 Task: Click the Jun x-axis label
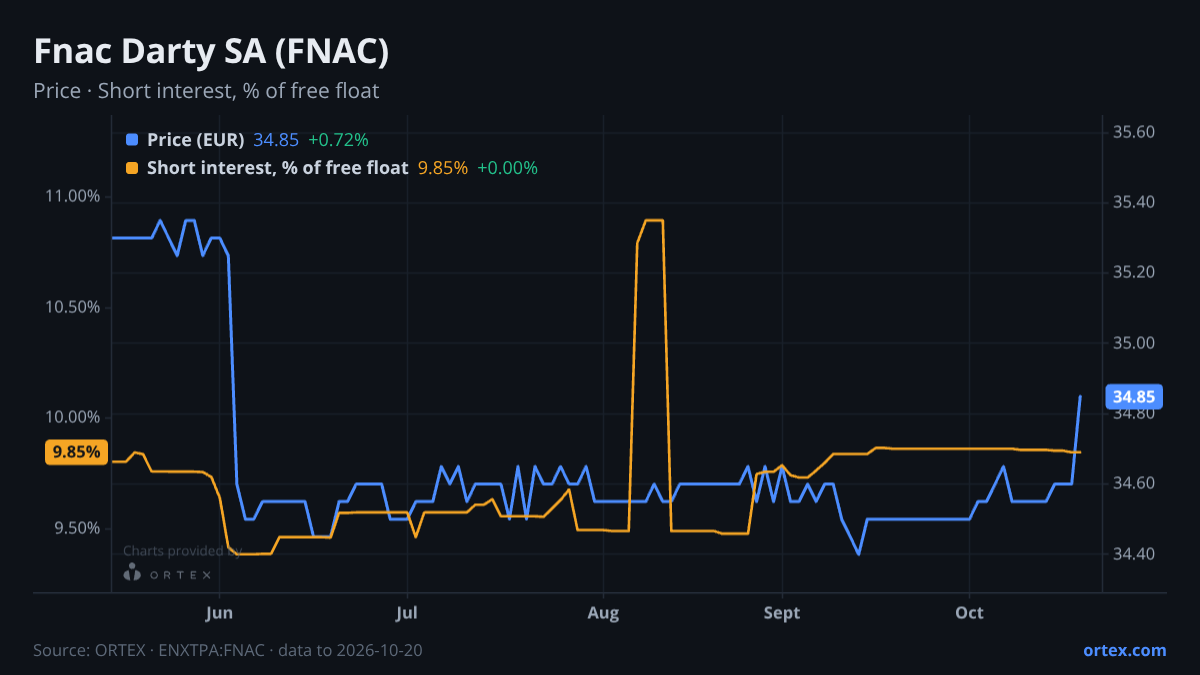tap(219, 613)
